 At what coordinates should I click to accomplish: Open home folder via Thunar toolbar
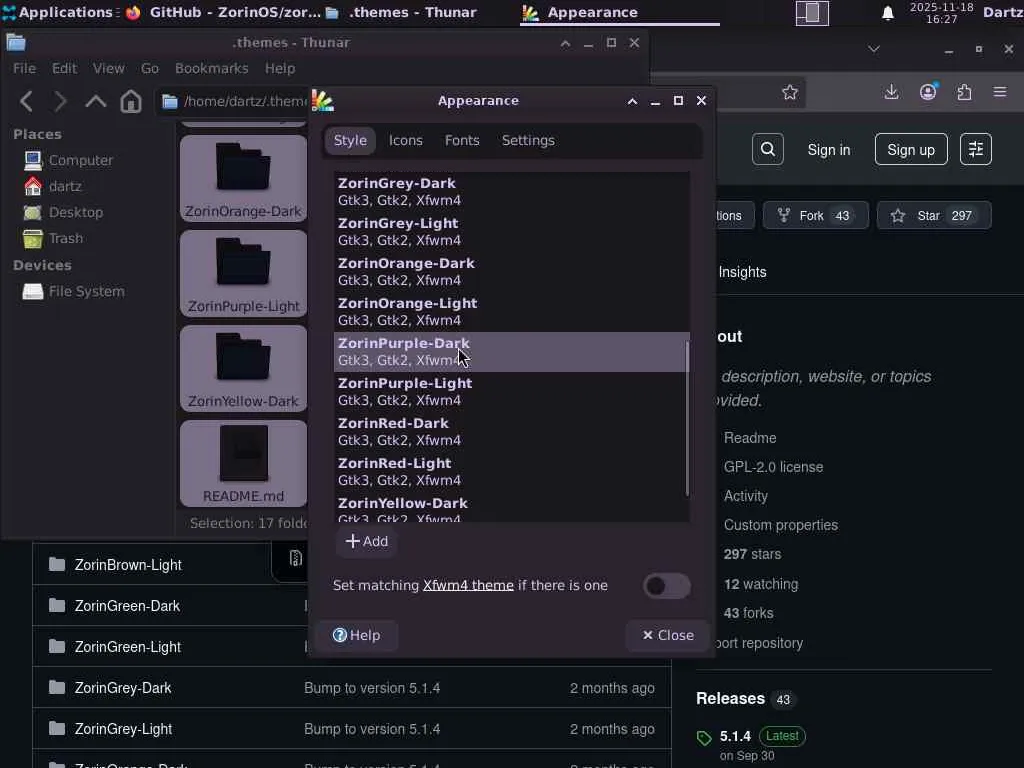pyautogui.click(x=131, y=101)
